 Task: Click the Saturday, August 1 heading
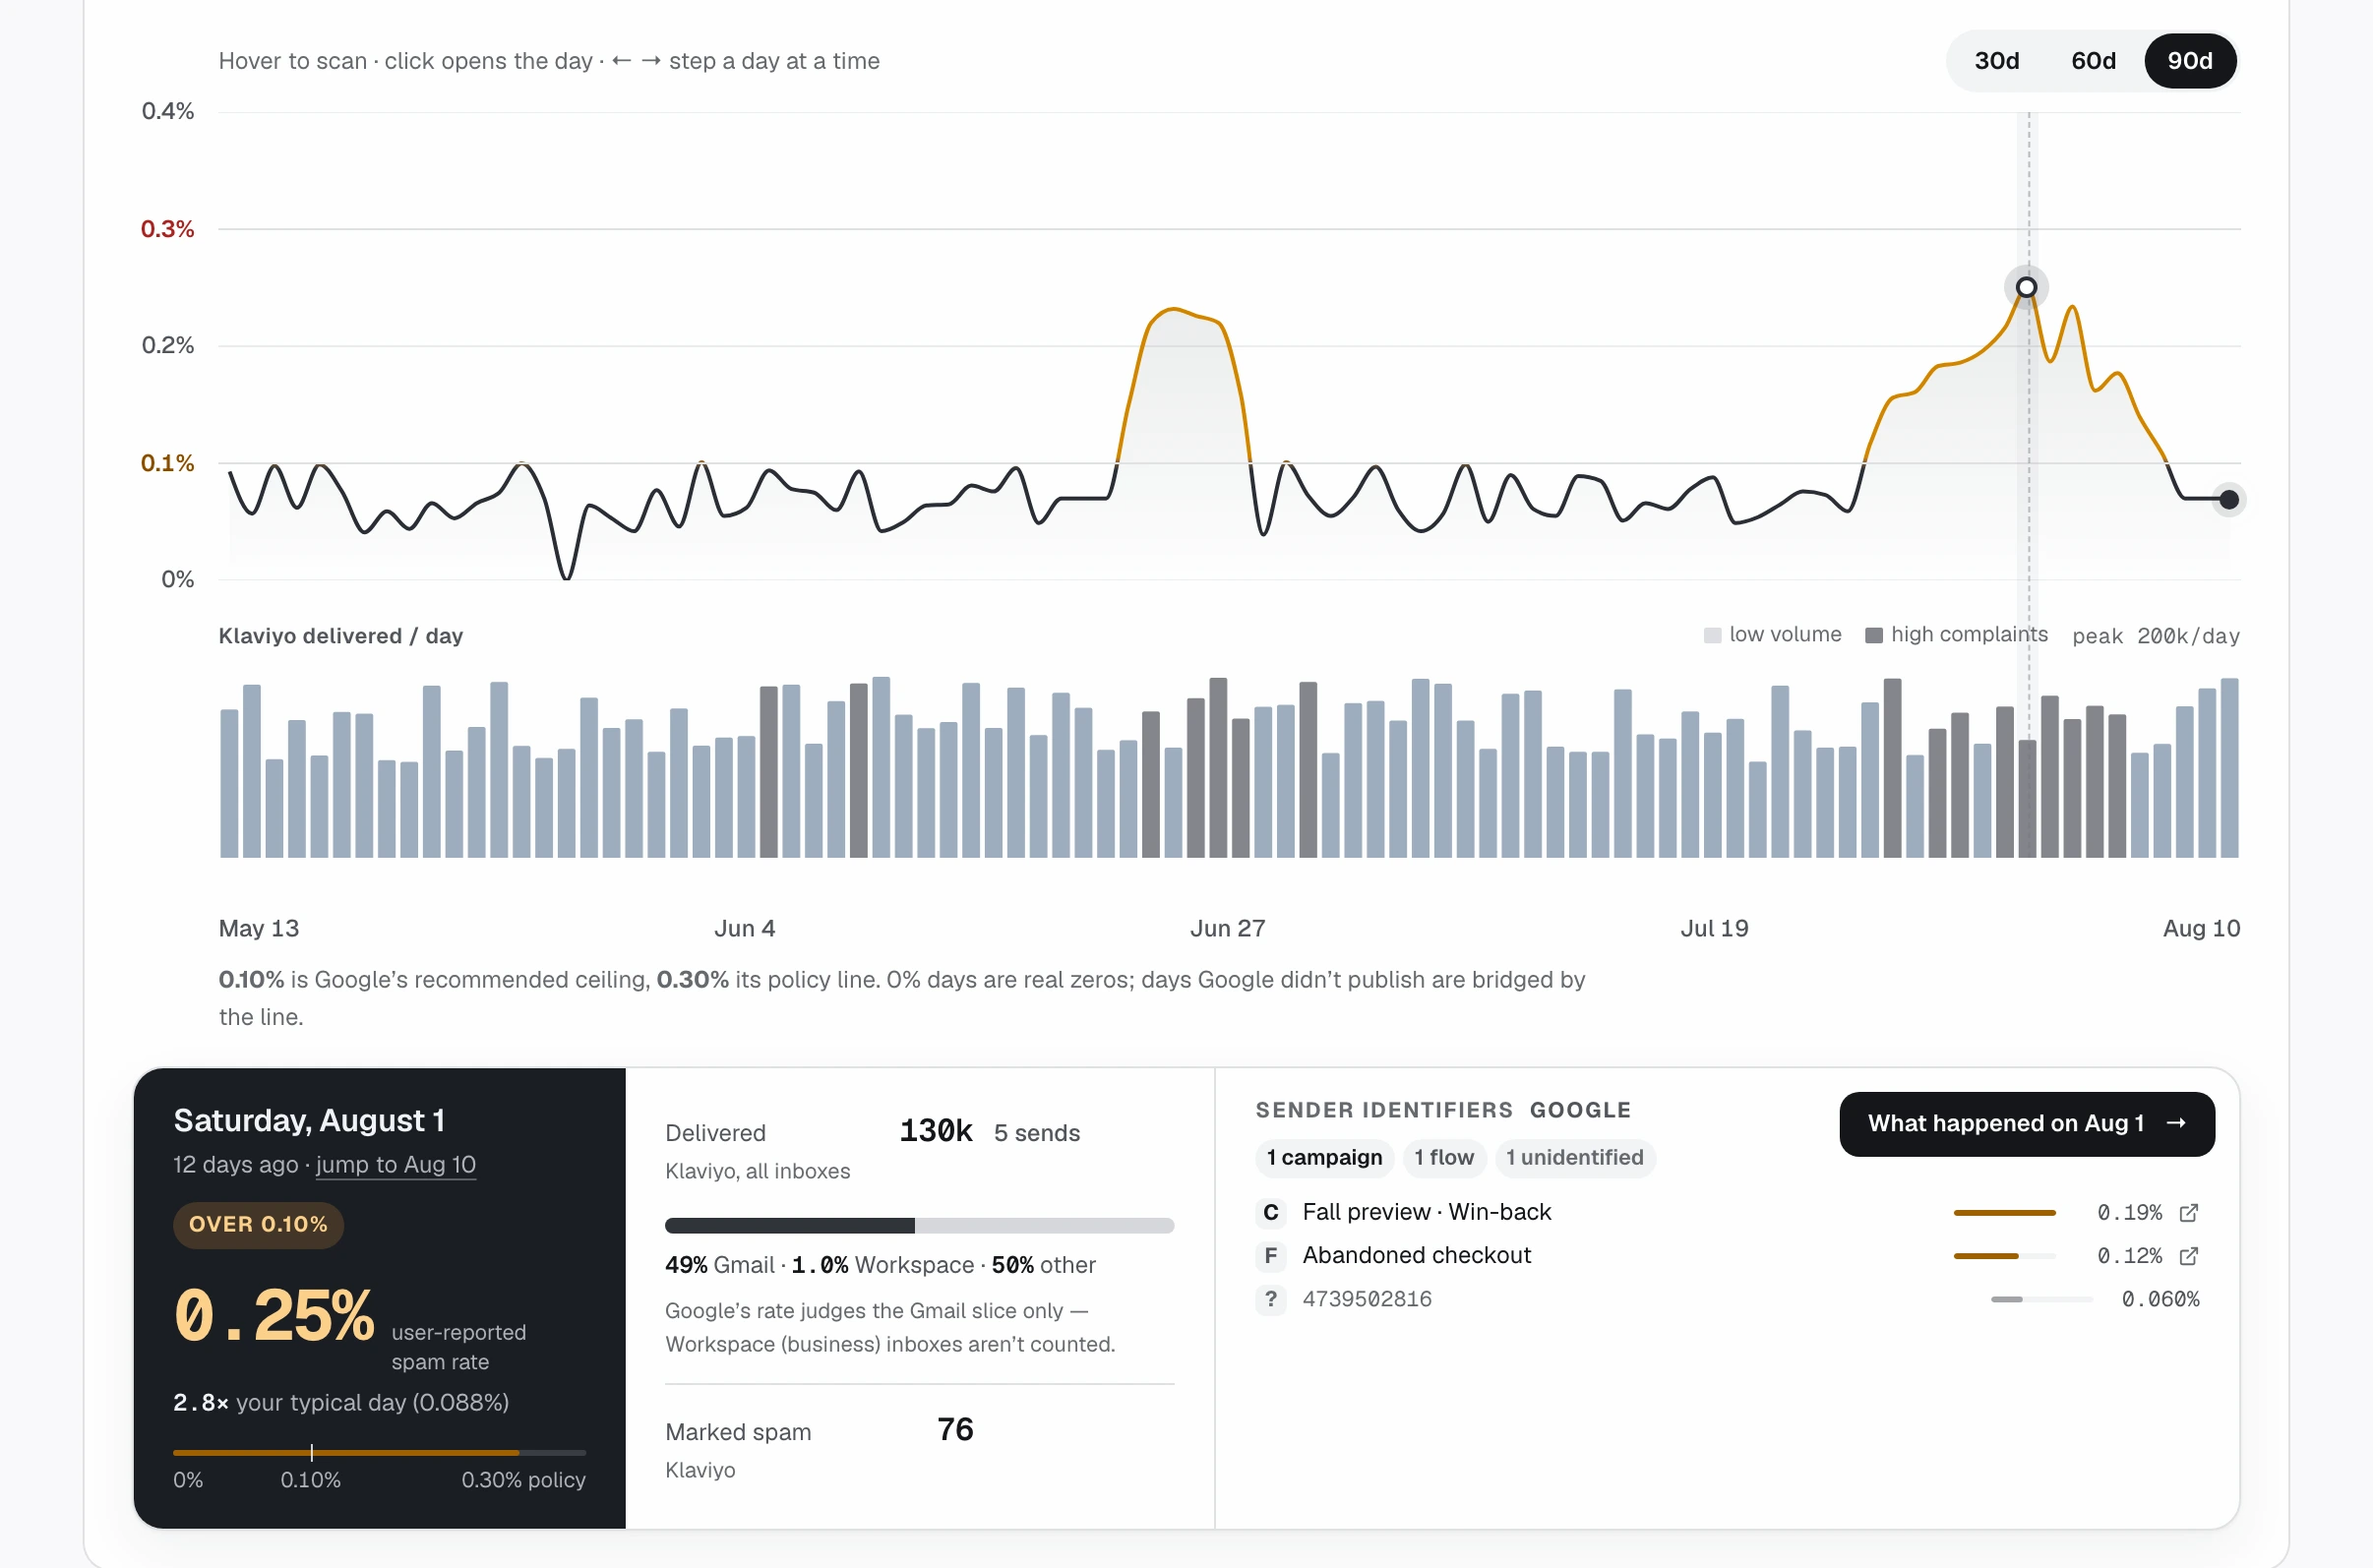click(x=309, y=1121)
